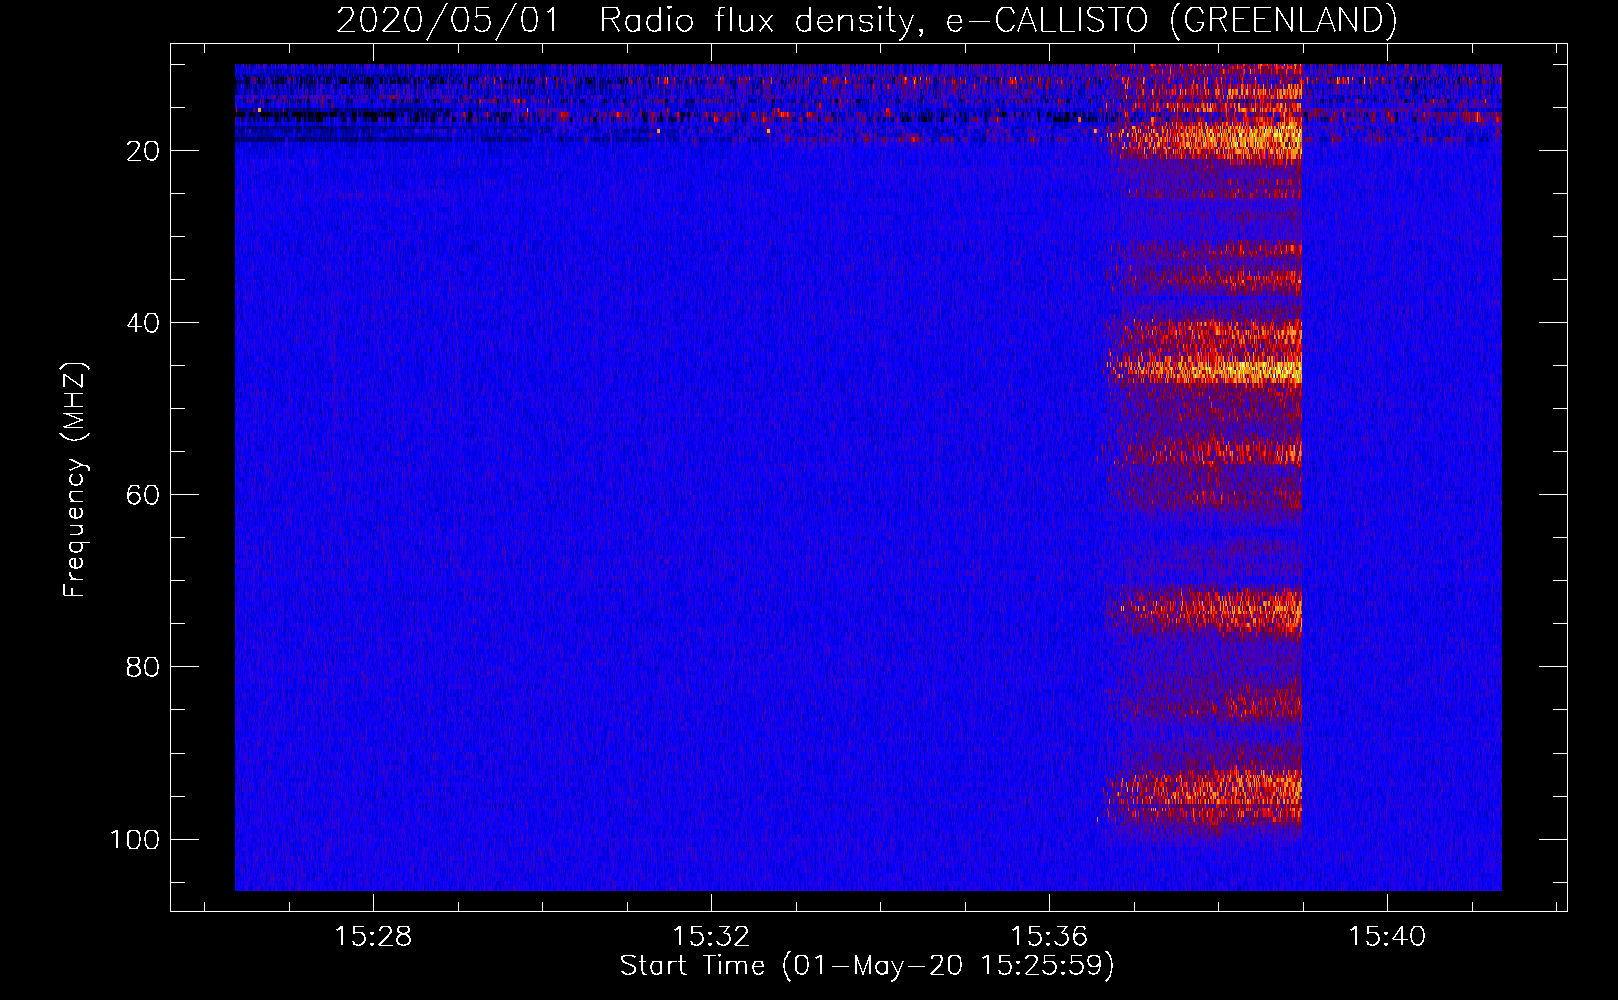Click the 15:32 time tick label
The image size is (1618, 1000).
point(711,937)
